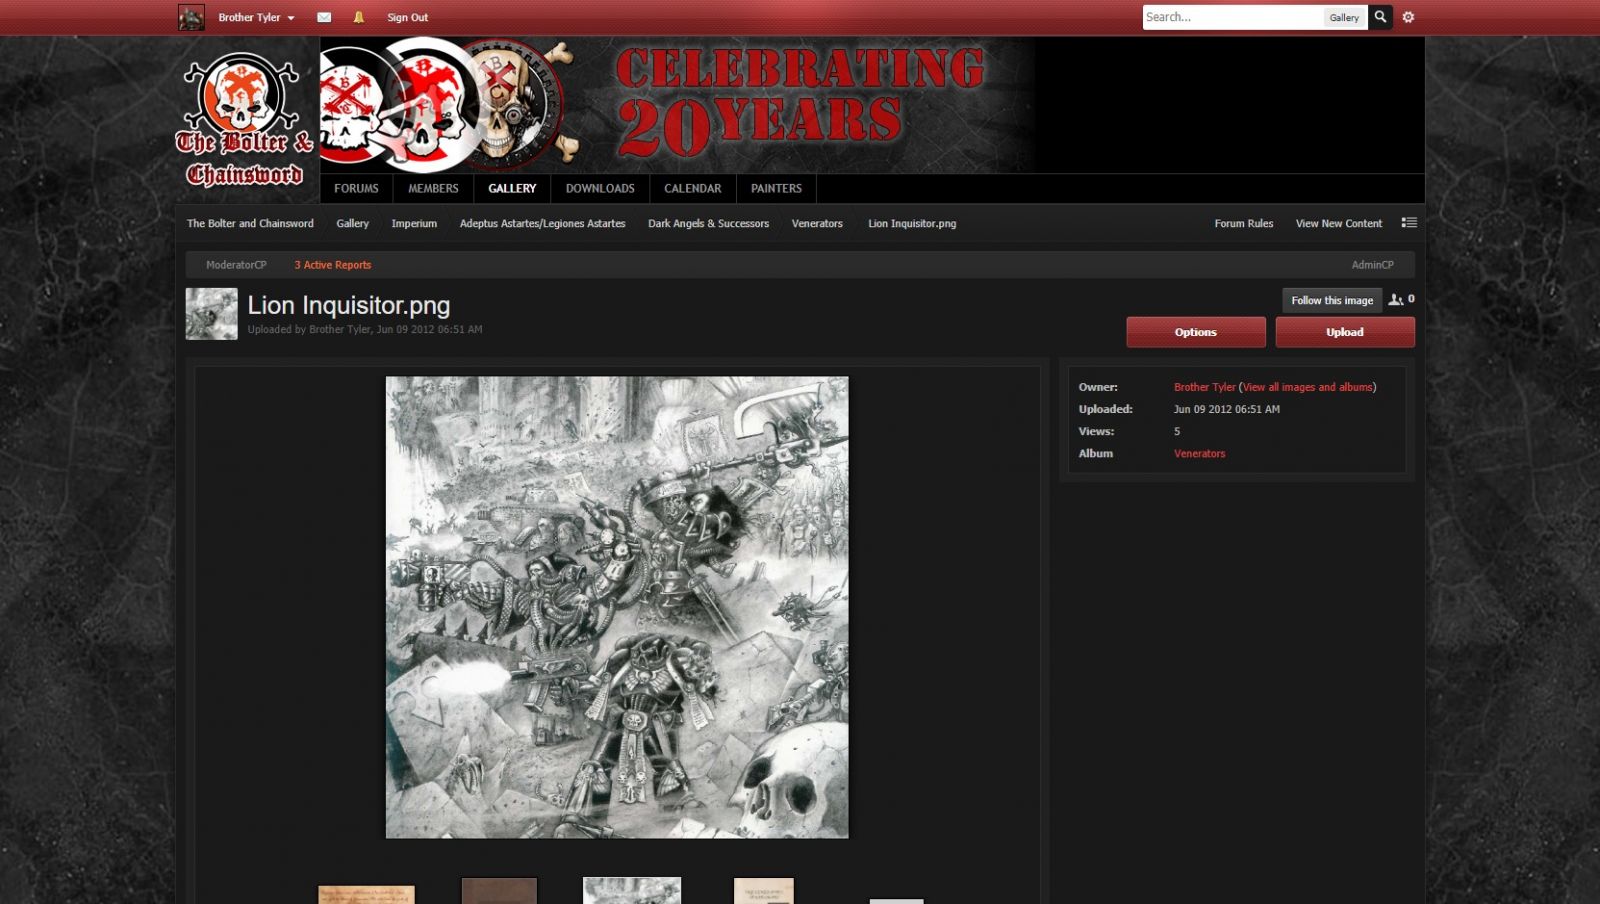The image size is (1600, 904).
Task: Click the list view icon beside View New Content
Action: [x=1409, y=223]
